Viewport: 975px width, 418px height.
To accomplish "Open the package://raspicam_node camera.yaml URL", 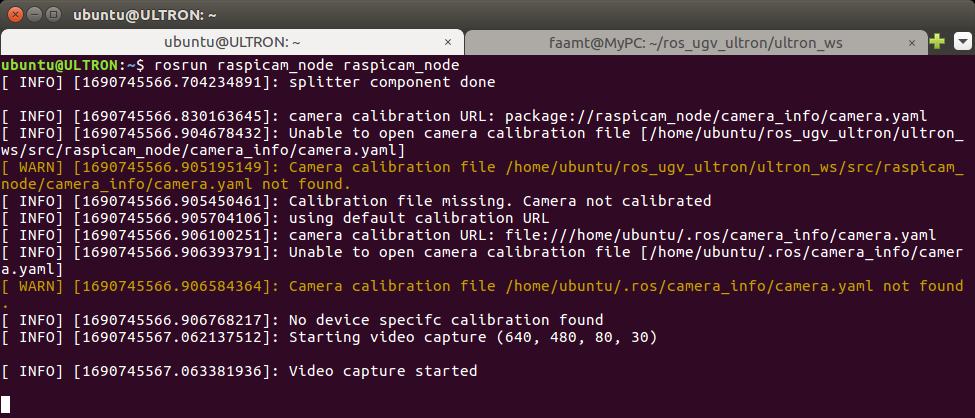I will click(x=716, y=116).
